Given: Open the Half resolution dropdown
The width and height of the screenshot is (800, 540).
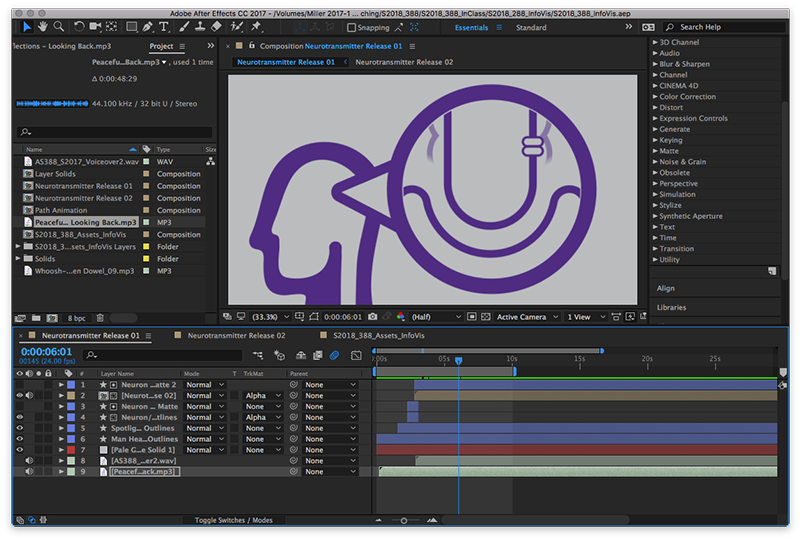Looking at the screenshot, I should click(436, 317).
